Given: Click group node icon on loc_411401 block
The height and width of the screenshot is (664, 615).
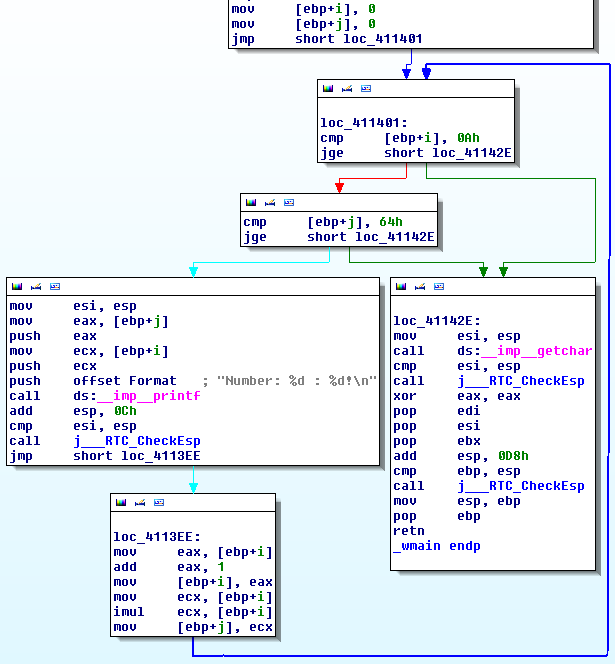Looking at the screenshot, I should tap(366, 89).
